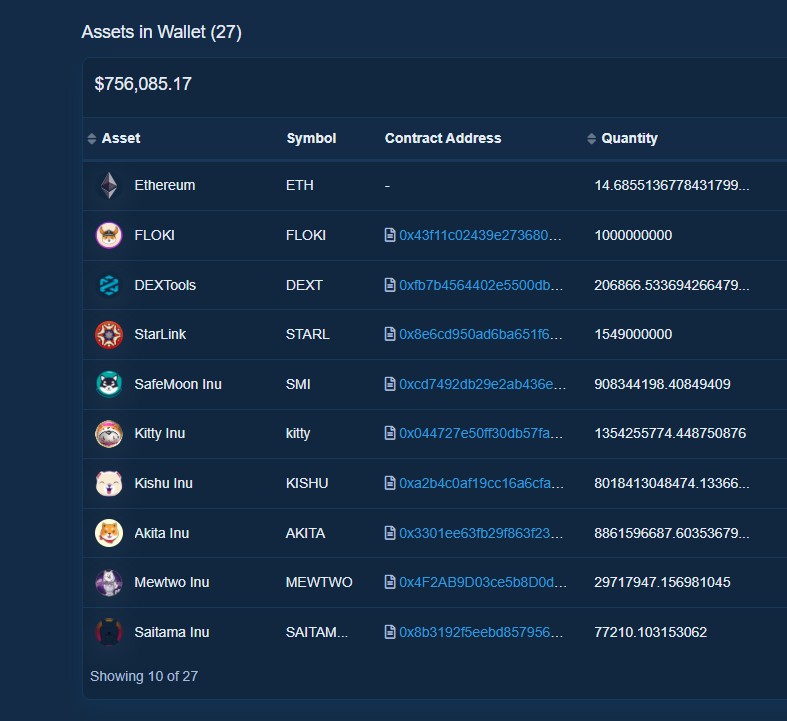Click the contract document icon for DEXTools

click(x=390, y=285)
